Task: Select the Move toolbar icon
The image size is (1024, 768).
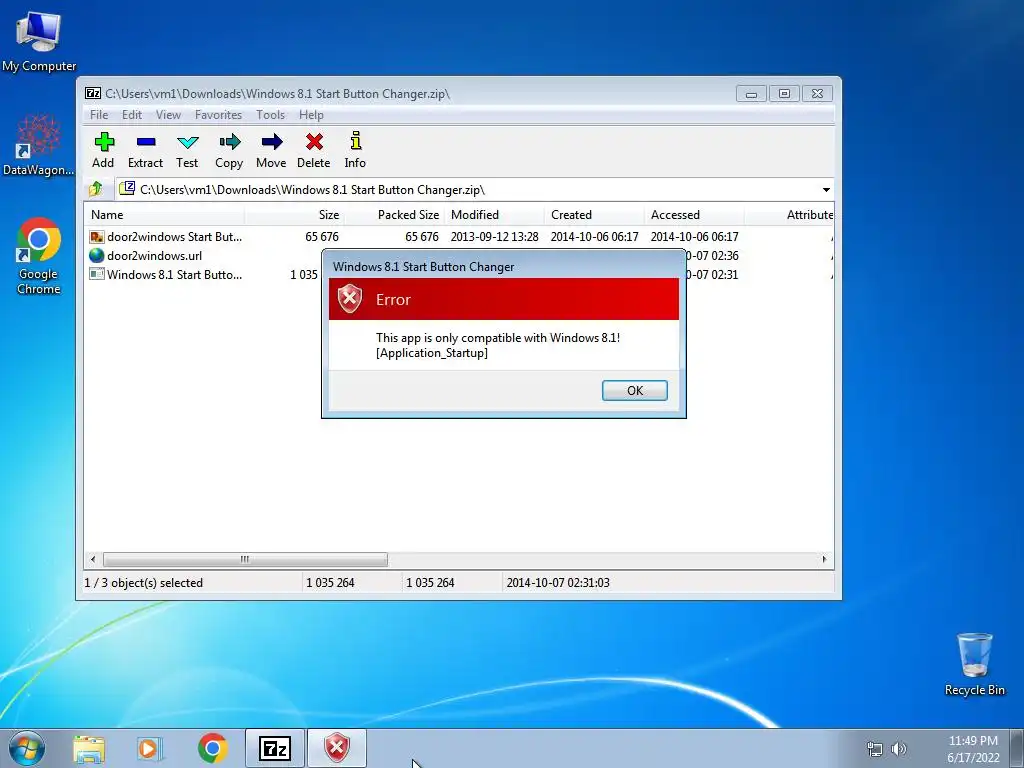Action: 271,150
